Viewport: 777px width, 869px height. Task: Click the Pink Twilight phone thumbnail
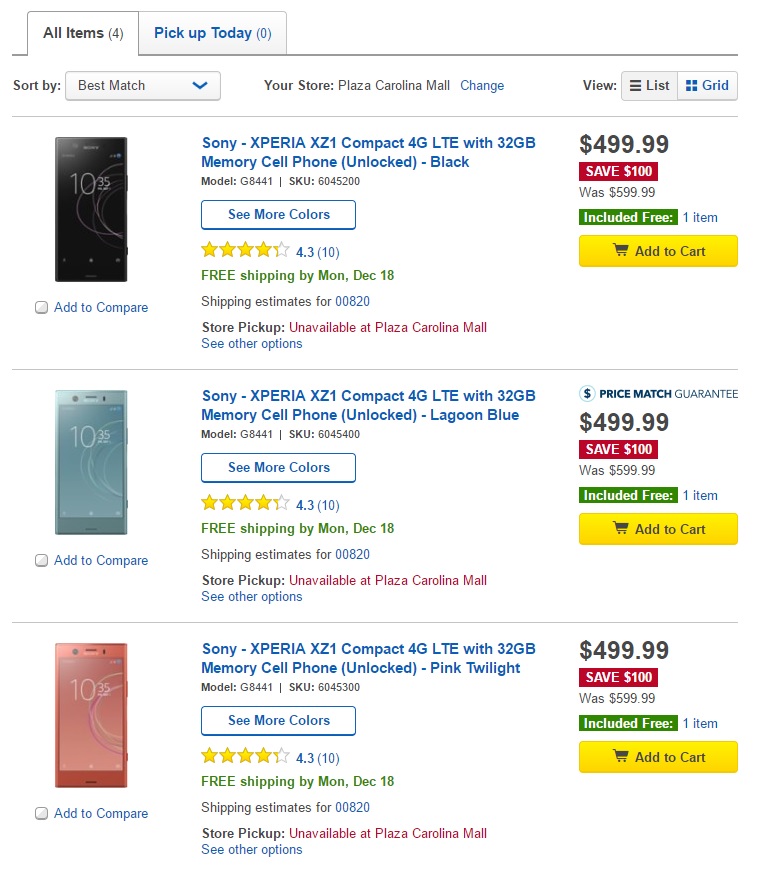click(x=91, y=715)
